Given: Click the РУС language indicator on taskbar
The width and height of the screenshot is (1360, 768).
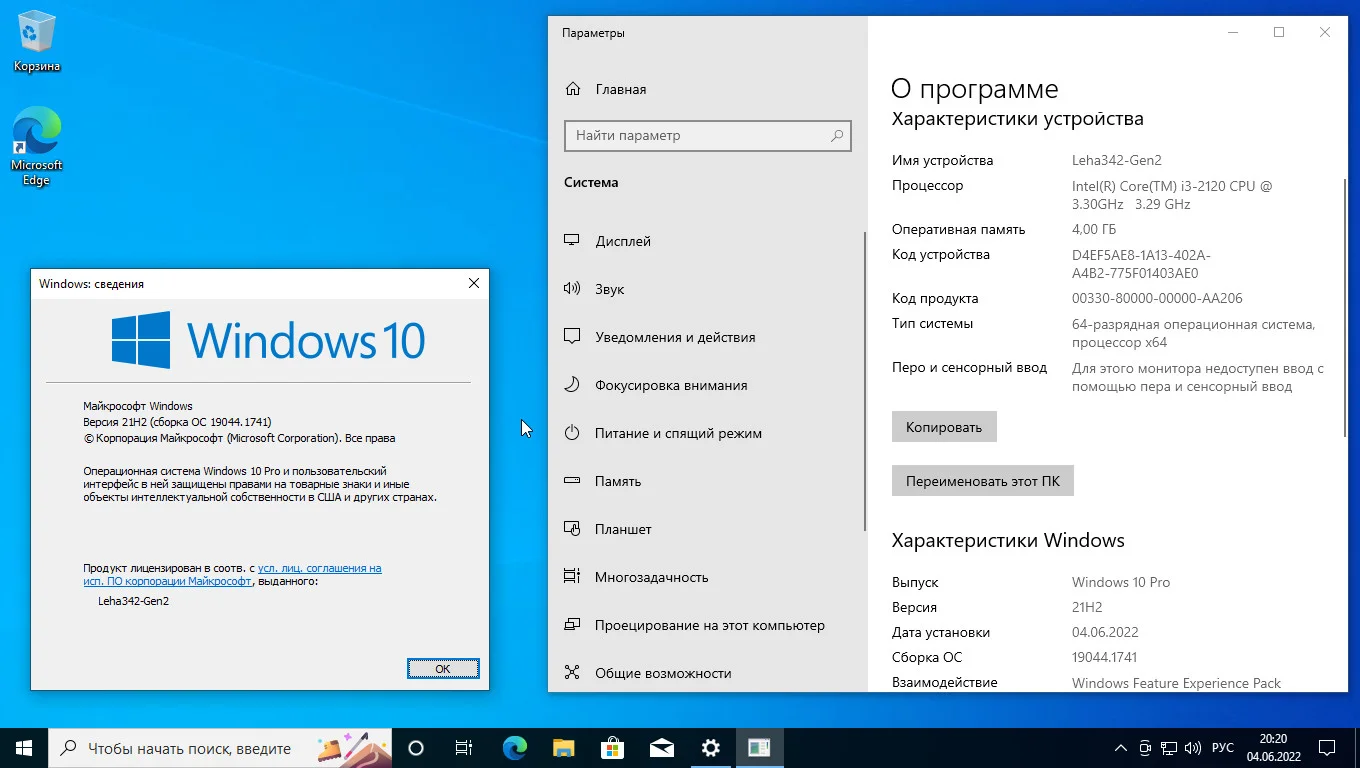Looking at the screenshot, I should click(1222, 748).
